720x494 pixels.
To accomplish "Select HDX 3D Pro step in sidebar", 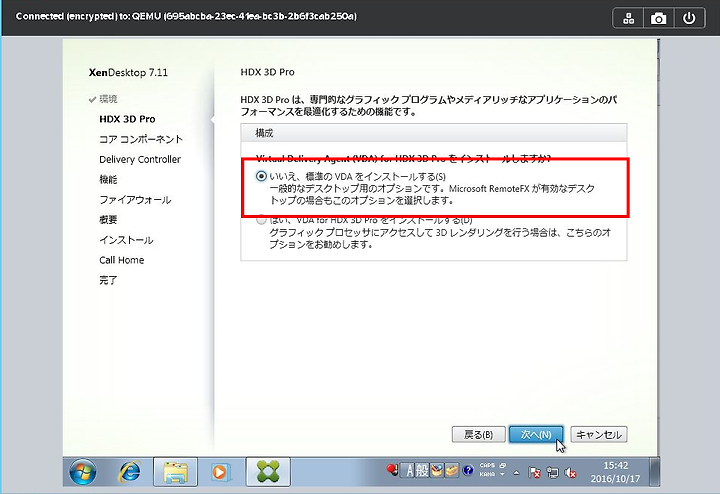I will point(127,119).
